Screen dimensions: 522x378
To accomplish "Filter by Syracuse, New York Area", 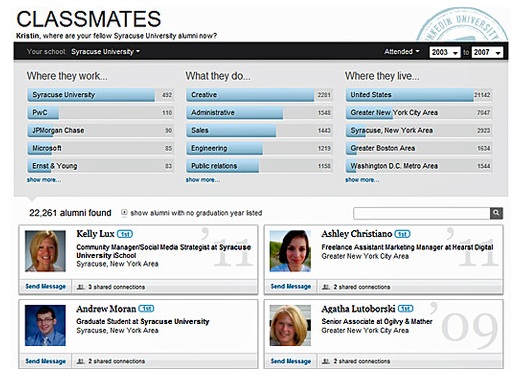I will click(419, 130).
